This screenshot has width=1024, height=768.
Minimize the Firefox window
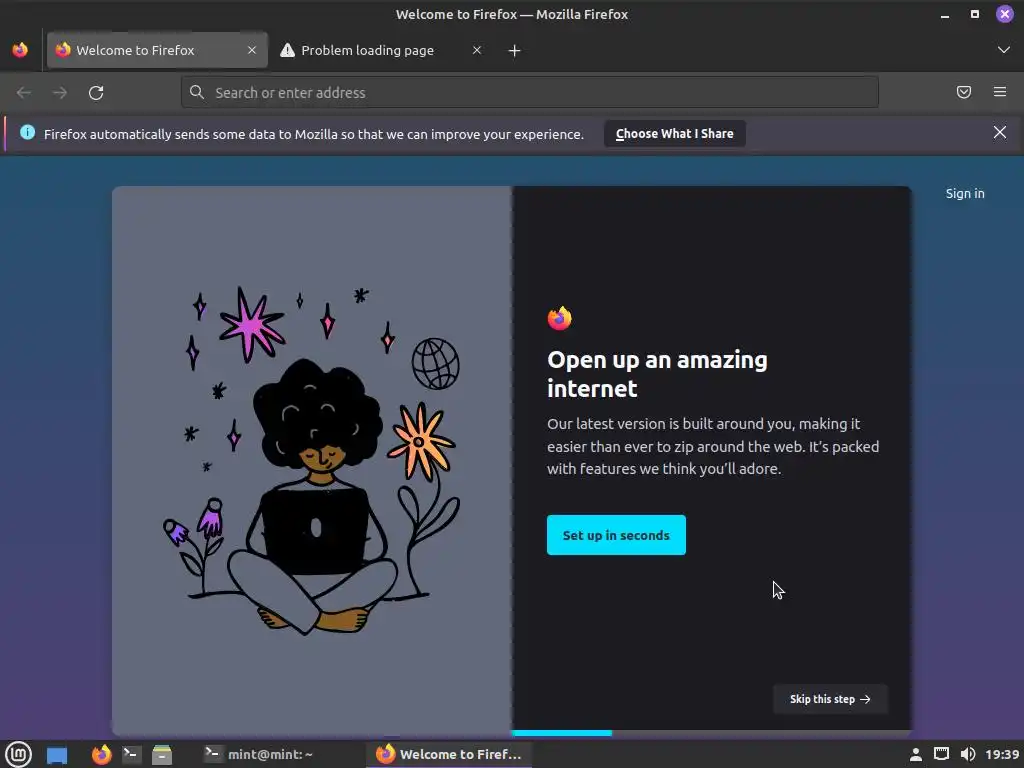945,14
